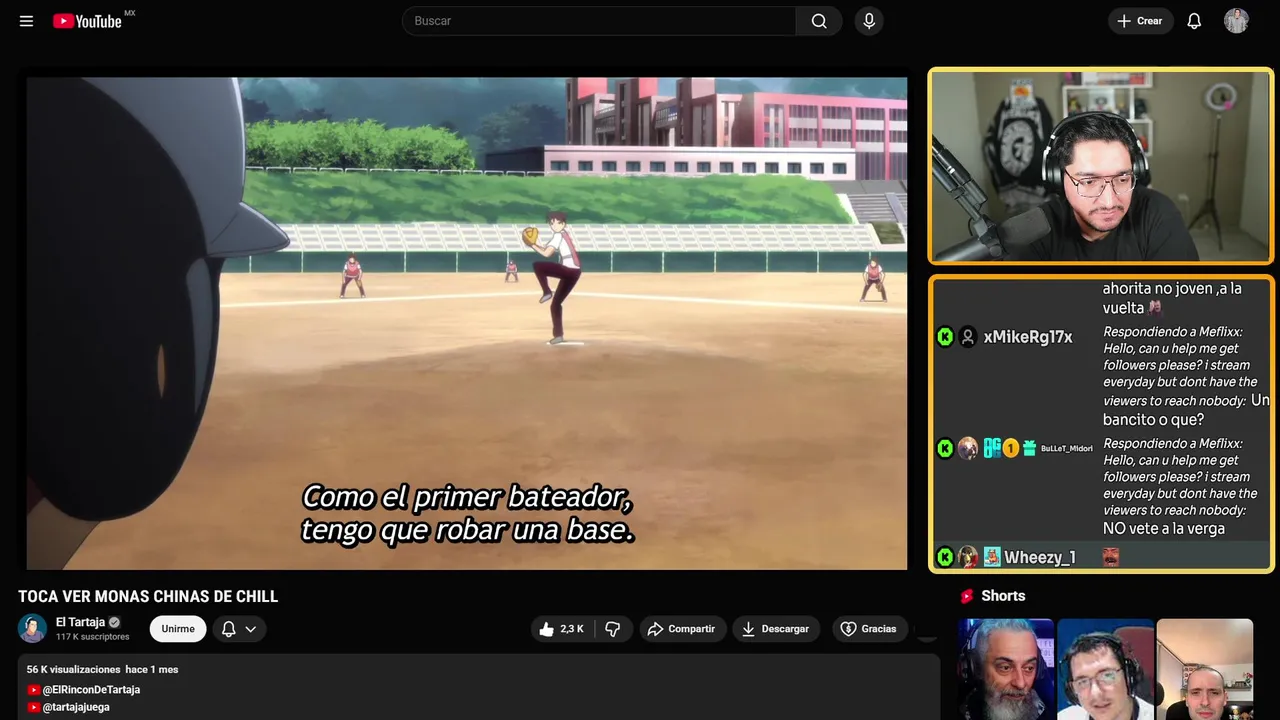This screenshot has height=720, width=1280.
Task: Share the video with Compartir
Action: (681, 629)
